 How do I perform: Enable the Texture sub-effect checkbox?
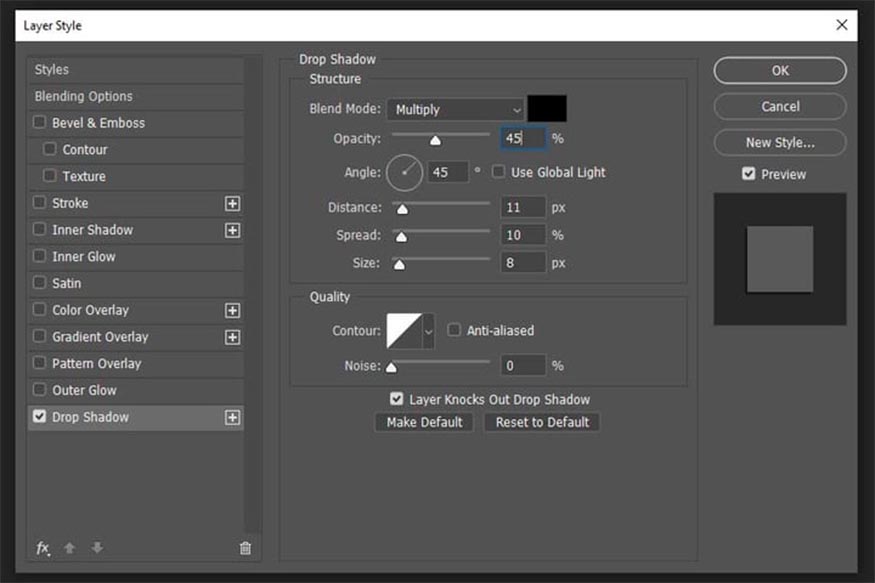(x=50, y=176)
